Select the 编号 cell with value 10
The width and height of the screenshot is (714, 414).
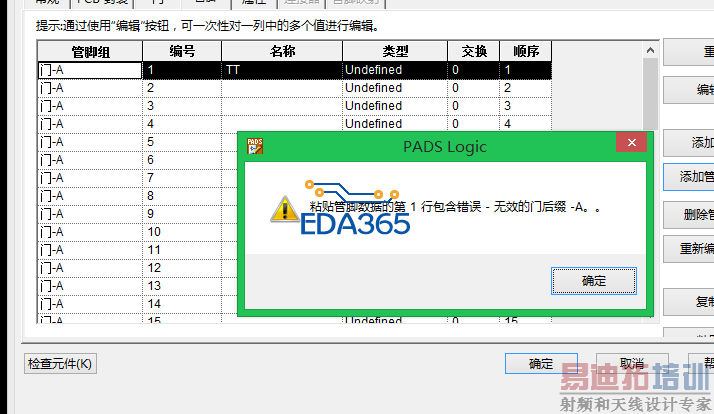182,232
